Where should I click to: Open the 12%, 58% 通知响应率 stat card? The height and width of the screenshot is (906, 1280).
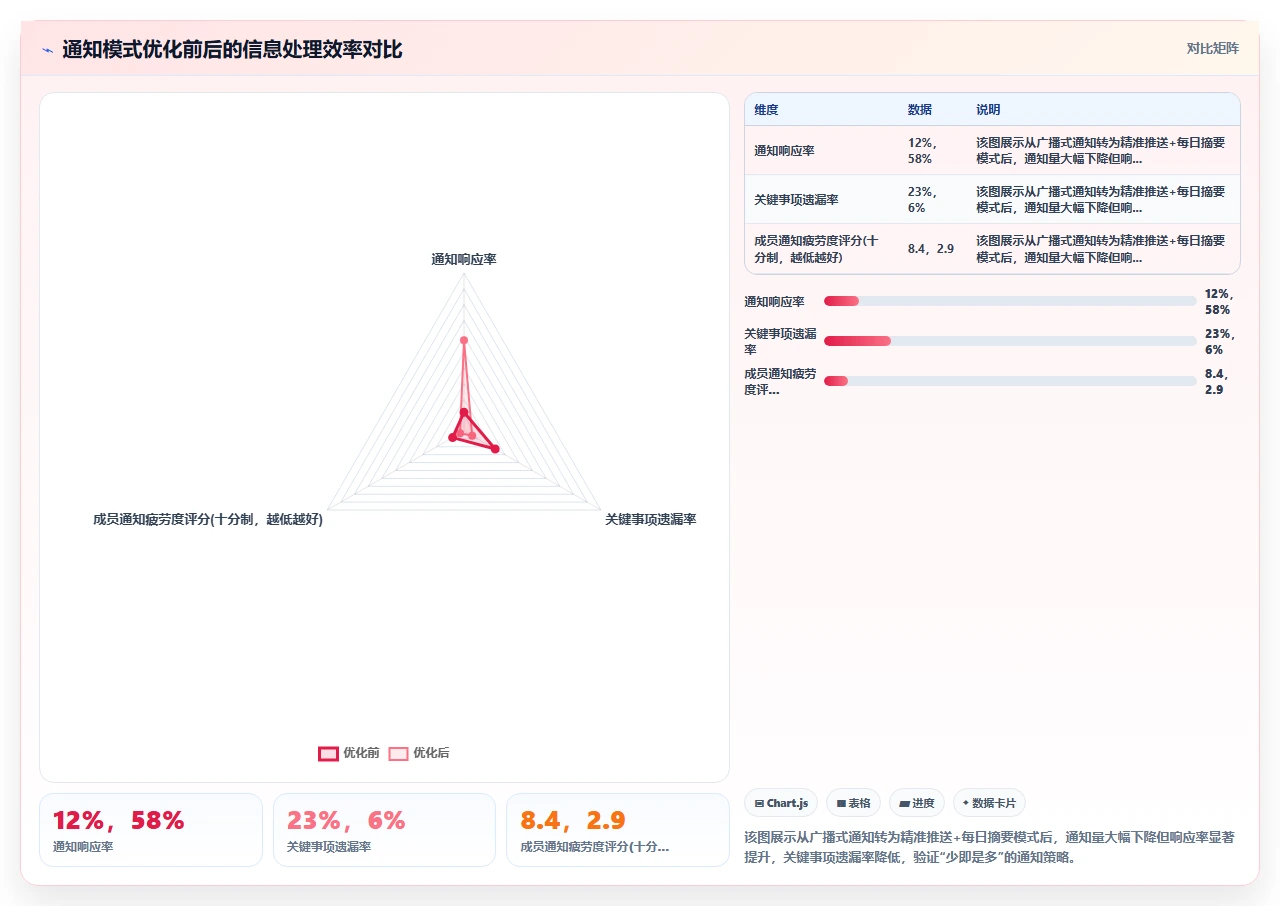(151, 830)
